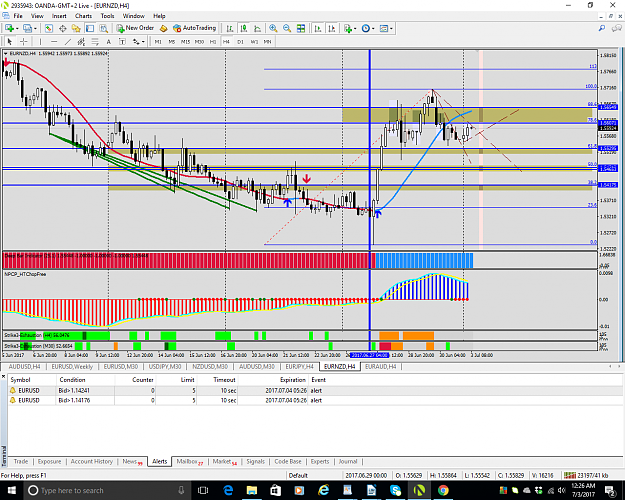Image resolution: width=625 pixels, height=500 pixels.
Task: Open the Insert menu
Action: [59, 16]
